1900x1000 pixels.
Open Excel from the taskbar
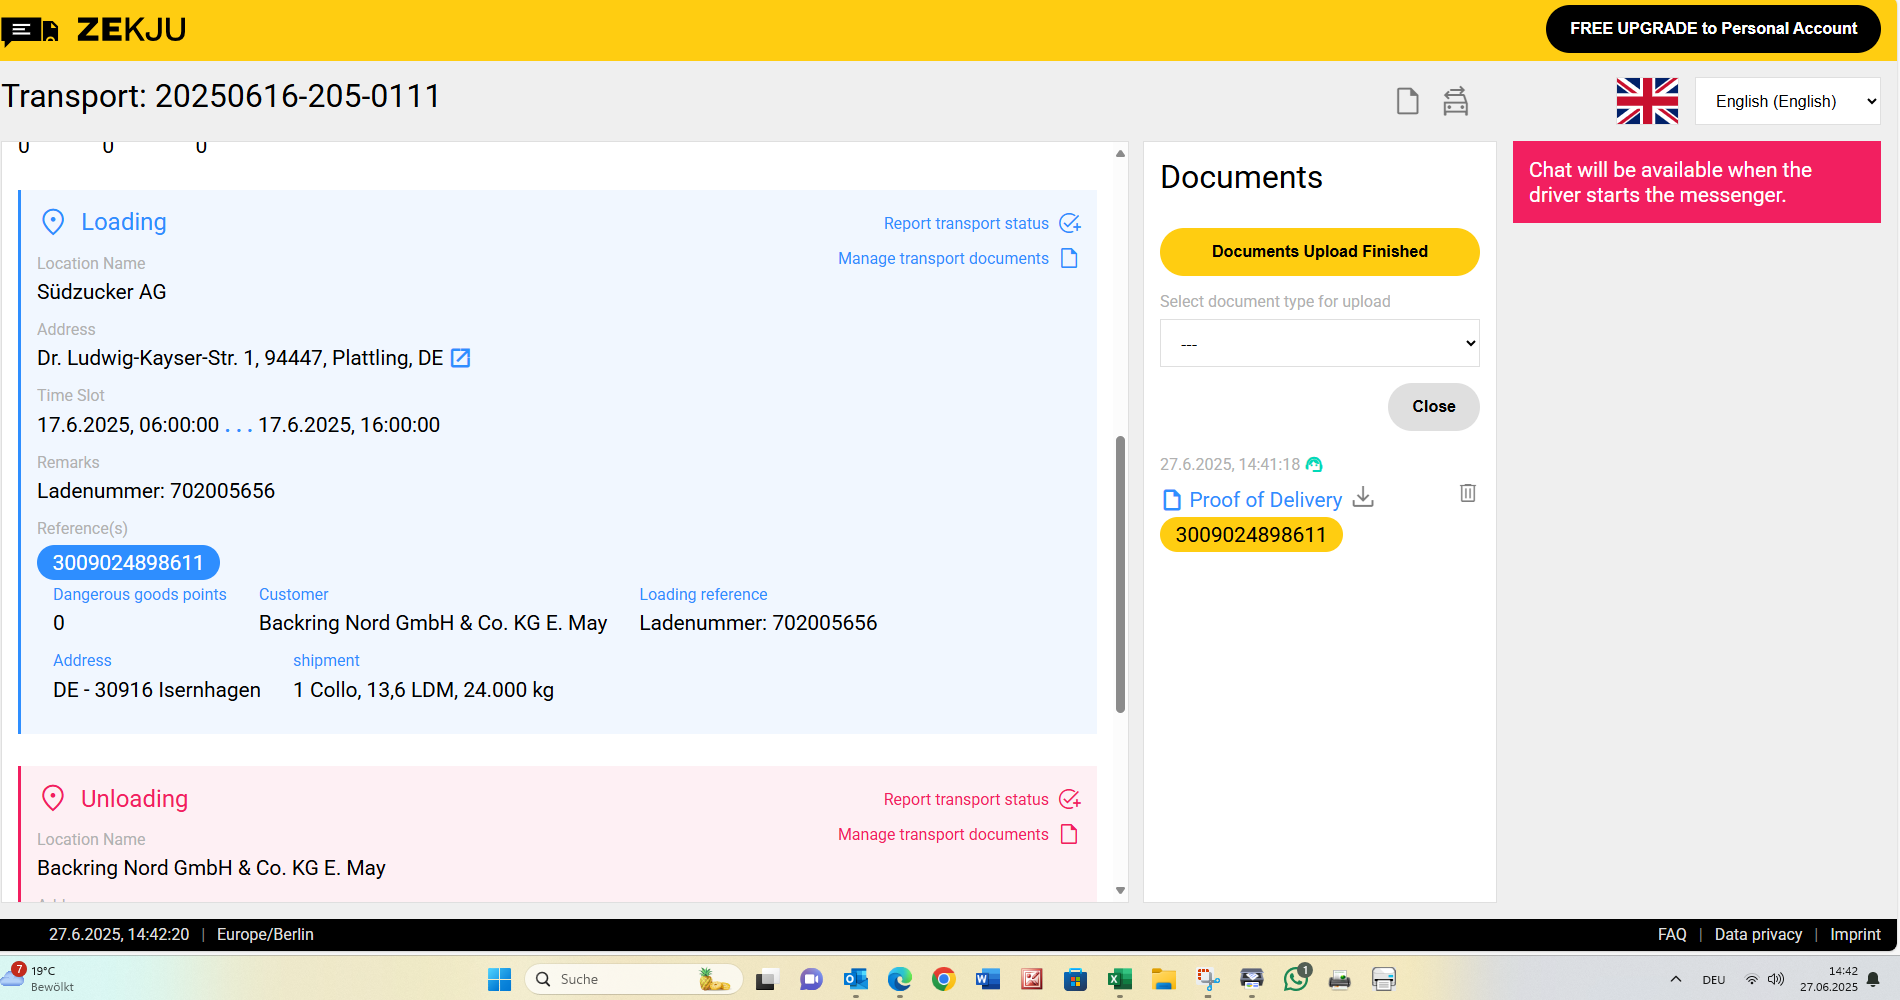pyautogui.click(x=1119, y=979)
